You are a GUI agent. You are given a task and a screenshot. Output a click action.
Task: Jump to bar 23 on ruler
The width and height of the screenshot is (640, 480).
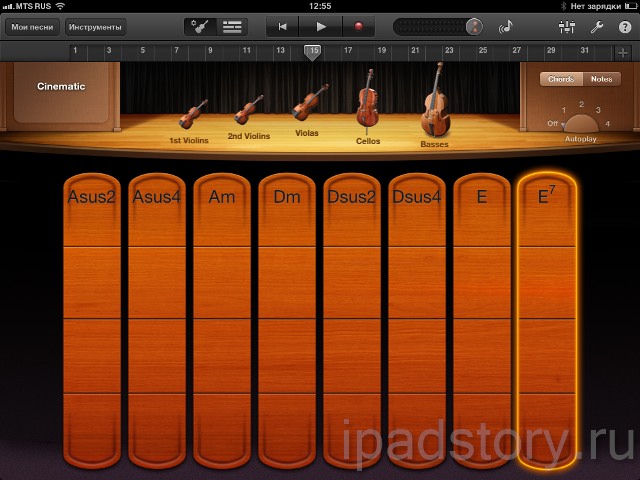[449, 50]
